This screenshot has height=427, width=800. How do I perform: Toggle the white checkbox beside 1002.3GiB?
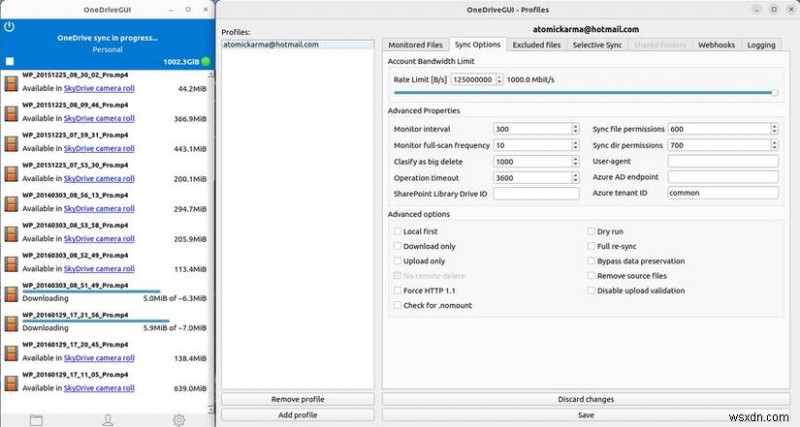coord(10,62)
